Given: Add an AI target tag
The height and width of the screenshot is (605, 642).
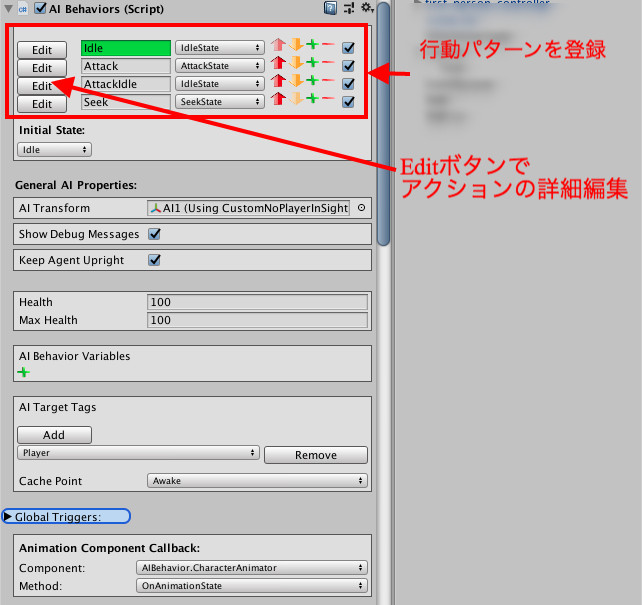Looking at the screenshot, I should point(54,435).
